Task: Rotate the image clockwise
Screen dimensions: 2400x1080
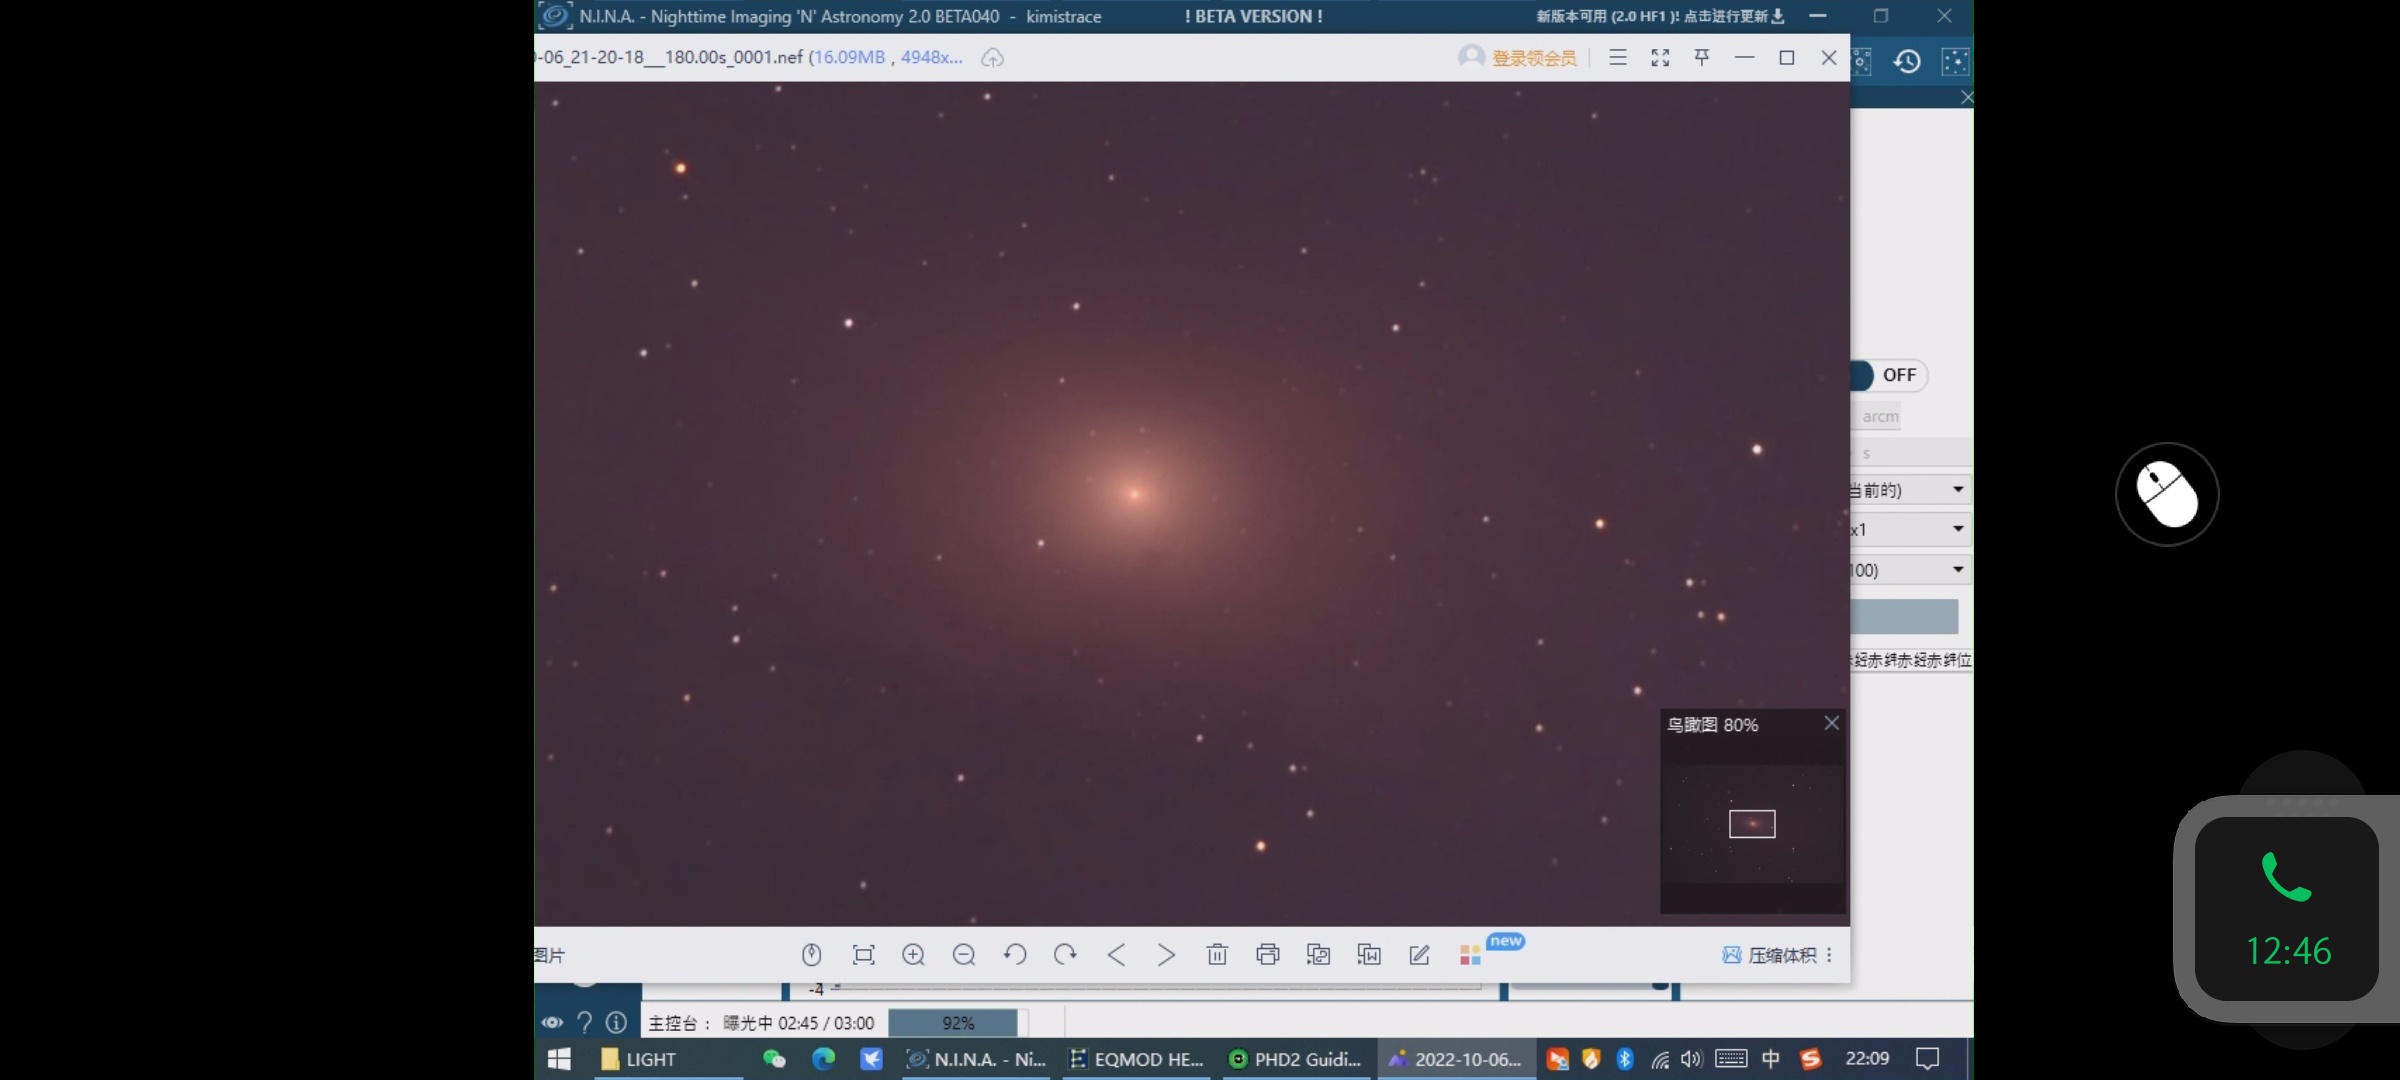Action: pyautogui.click(x=1065, y=955)
